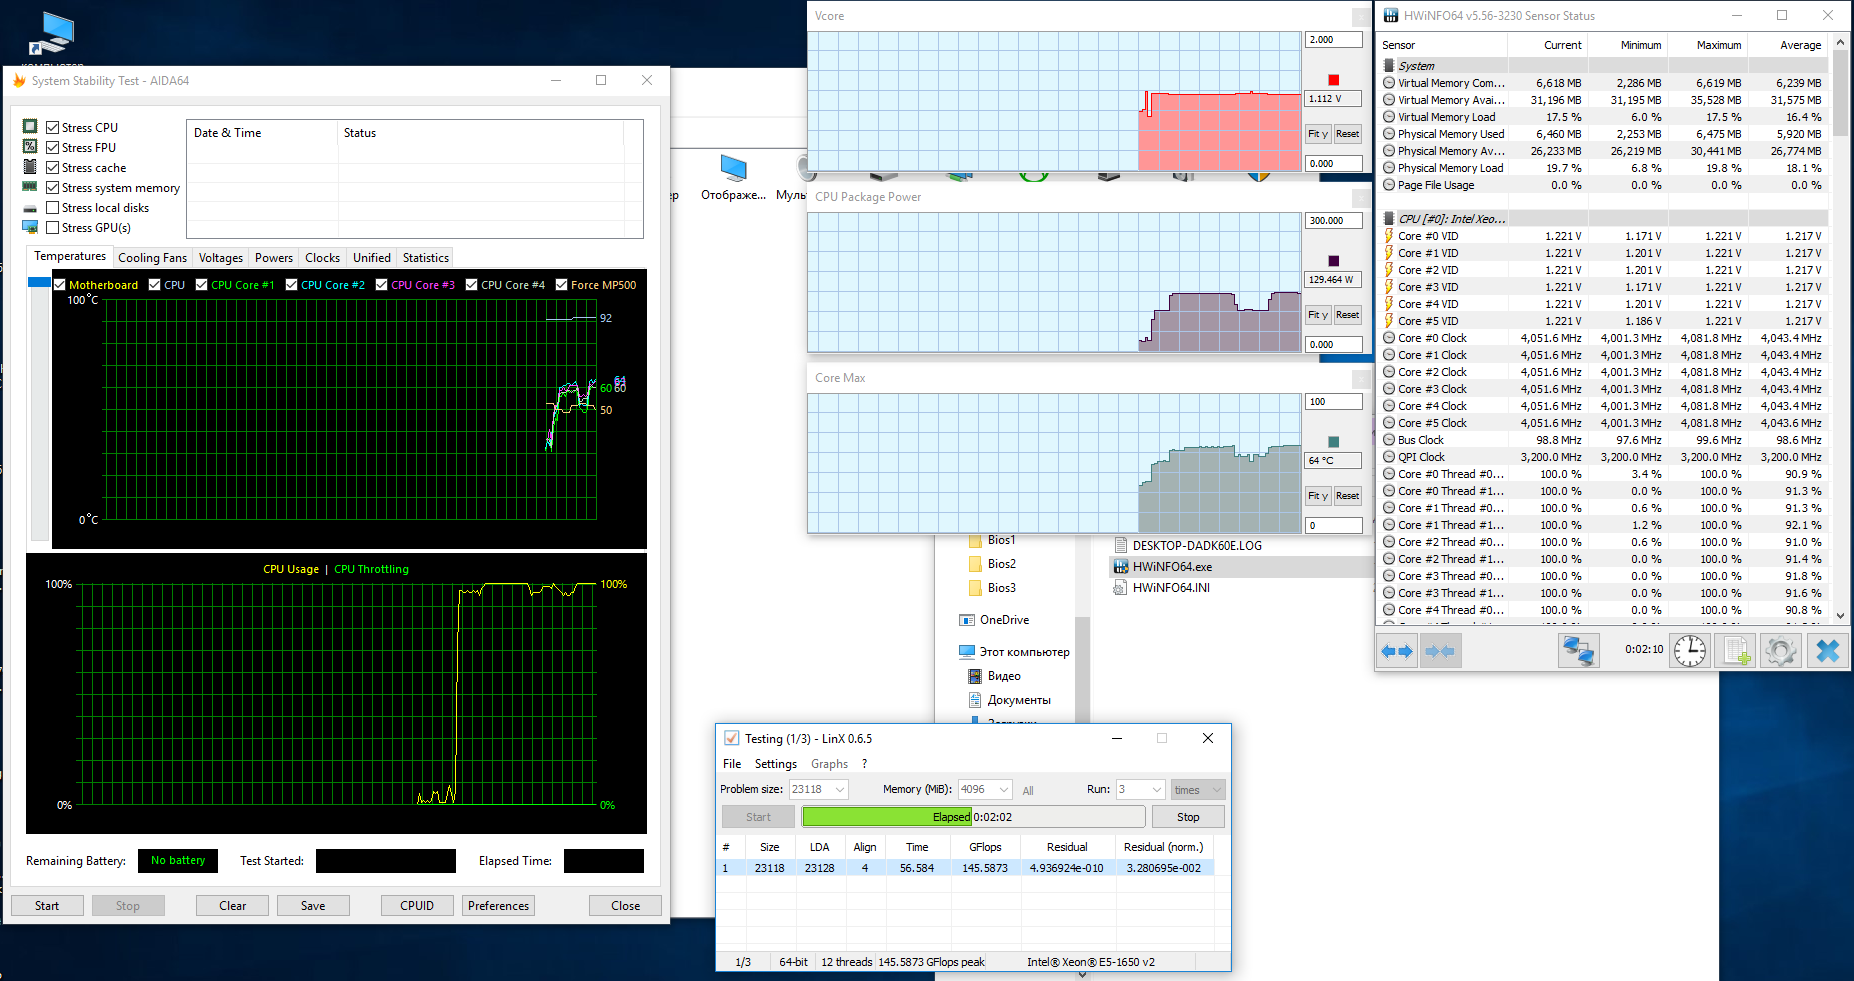Image resolution: width=1854 pixels, height=981 pixels.
Task: Click the HWiNFO clock reset-timer icon
Action: [1690, 651]
